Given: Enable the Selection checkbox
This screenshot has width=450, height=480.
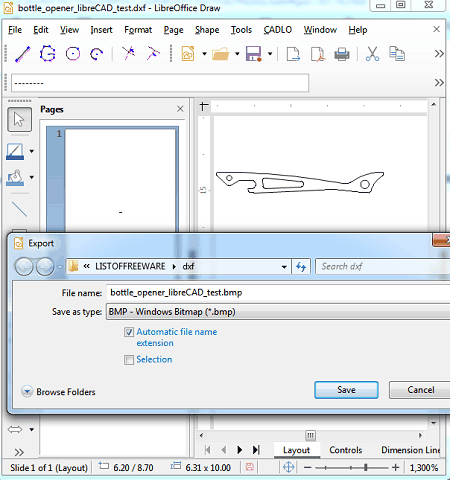Looking at the screenshot, I should click(129, 360).
